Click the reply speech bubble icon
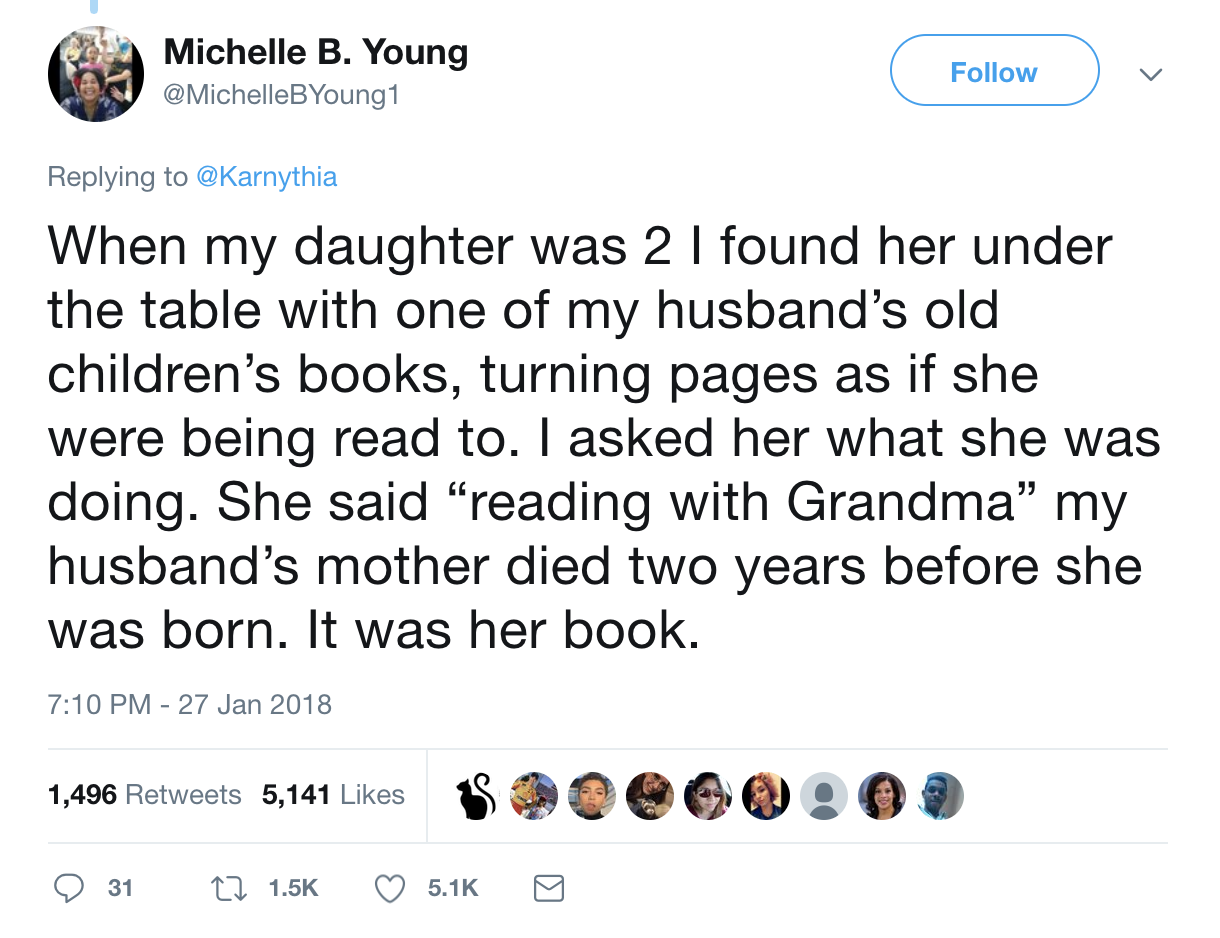 click(68, 888)
